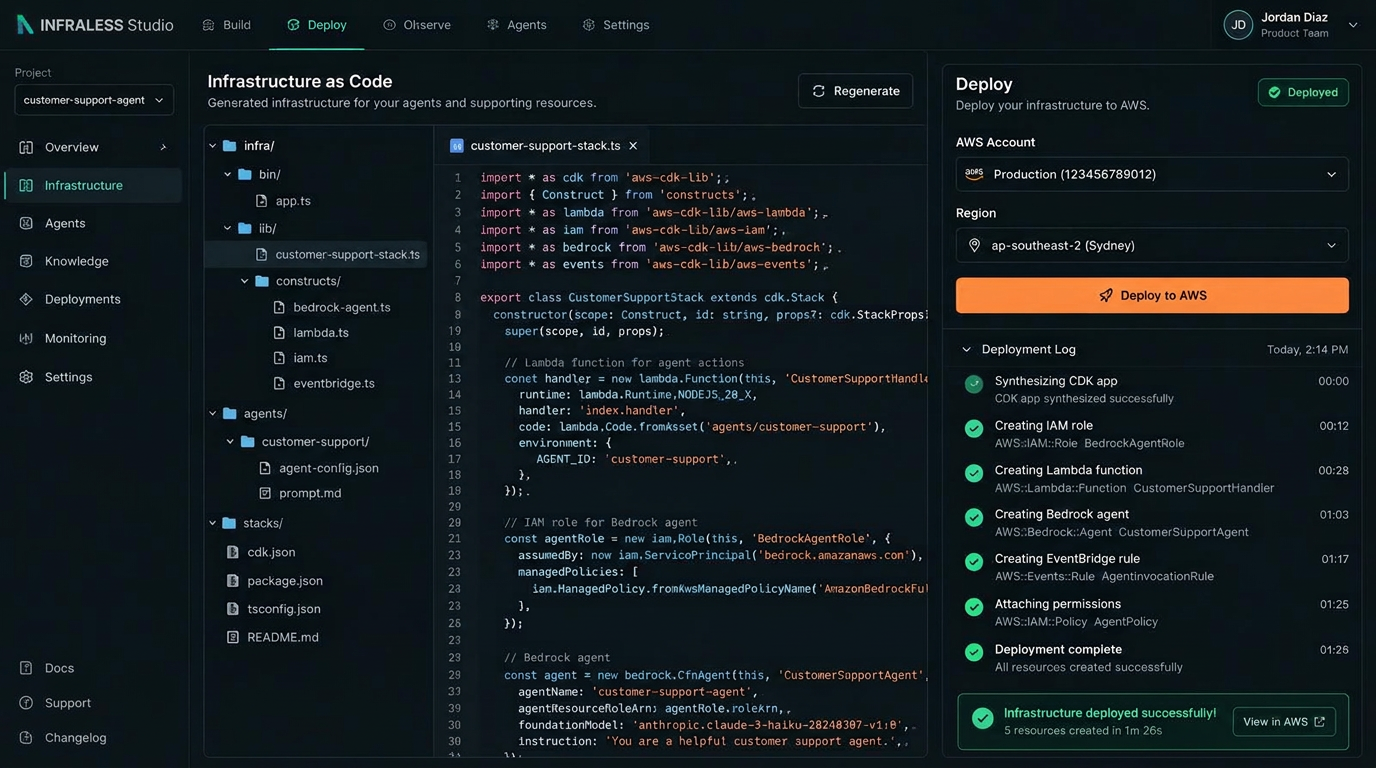Click the green check beside Creating Lambda function

coord(973,473)
